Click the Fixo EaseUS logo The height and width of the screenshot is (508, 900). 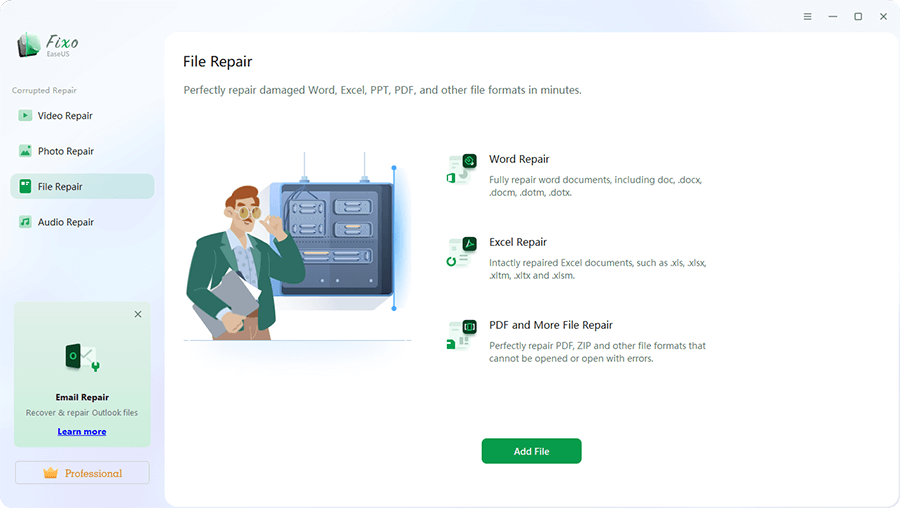[x=47, y=45]
